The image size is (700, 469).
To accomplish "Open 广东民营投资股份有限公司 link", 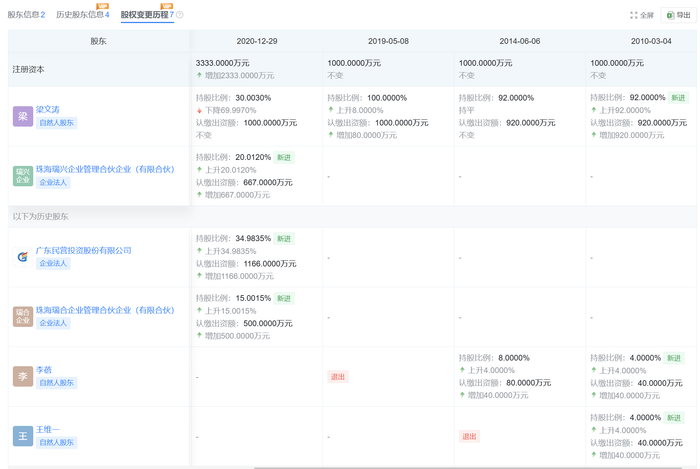I will tap(83, 250).
